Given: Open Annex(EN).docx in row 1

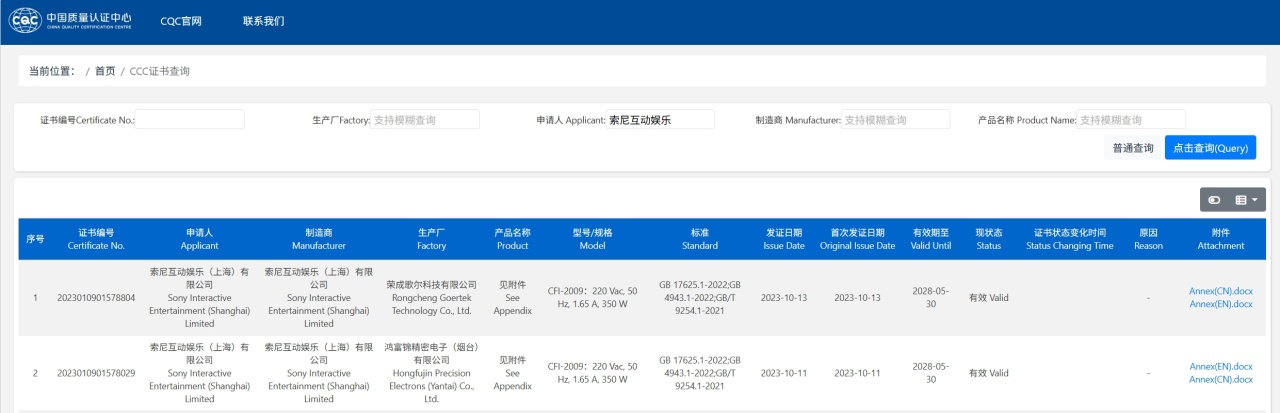Looking at the screenshot, I should click(1220, 303).
